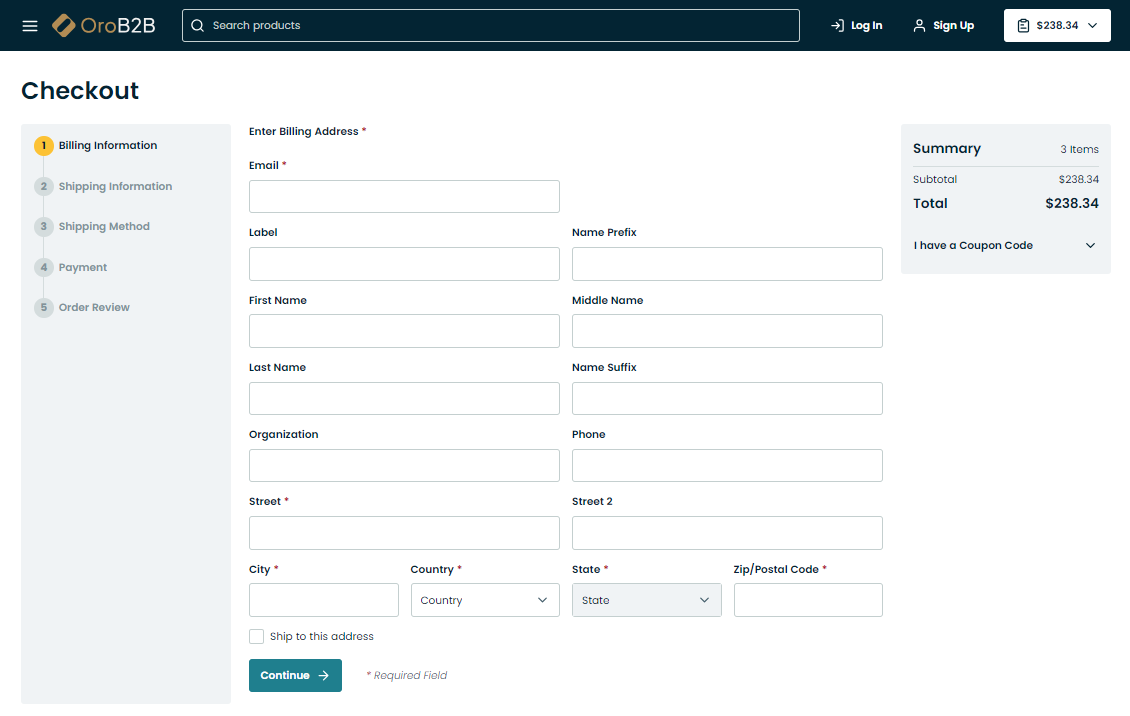Open the State dropdown
1130x716 pixels.
646,600
